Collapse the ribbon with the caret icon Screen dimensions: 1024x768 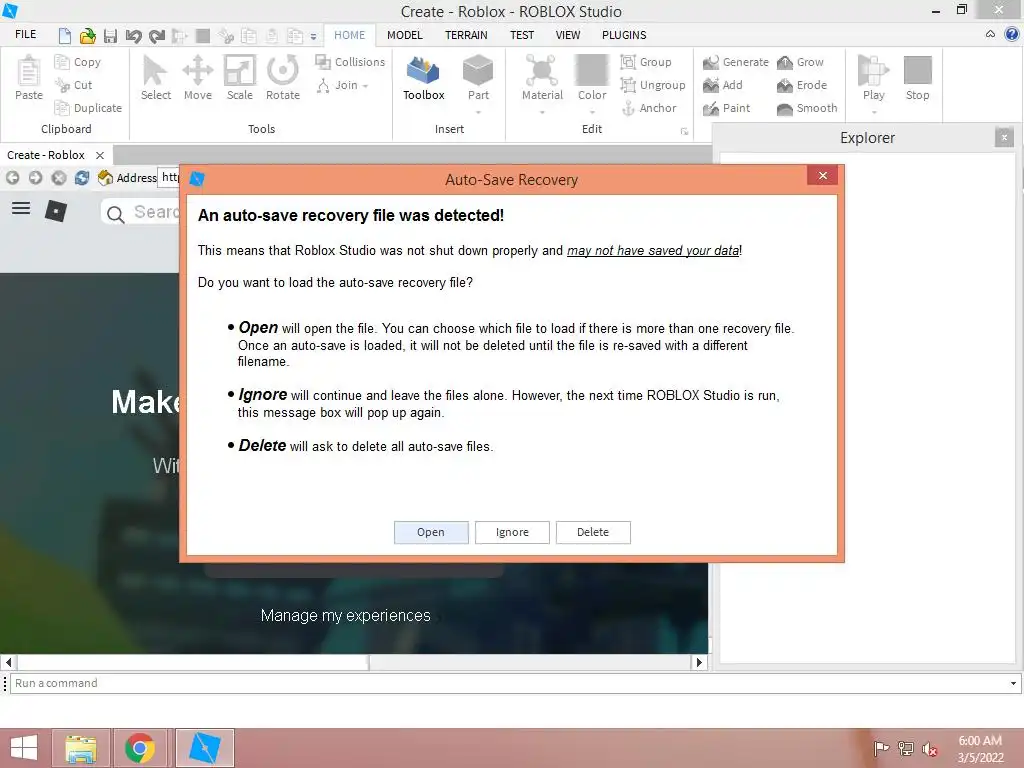tap(991, 34)
